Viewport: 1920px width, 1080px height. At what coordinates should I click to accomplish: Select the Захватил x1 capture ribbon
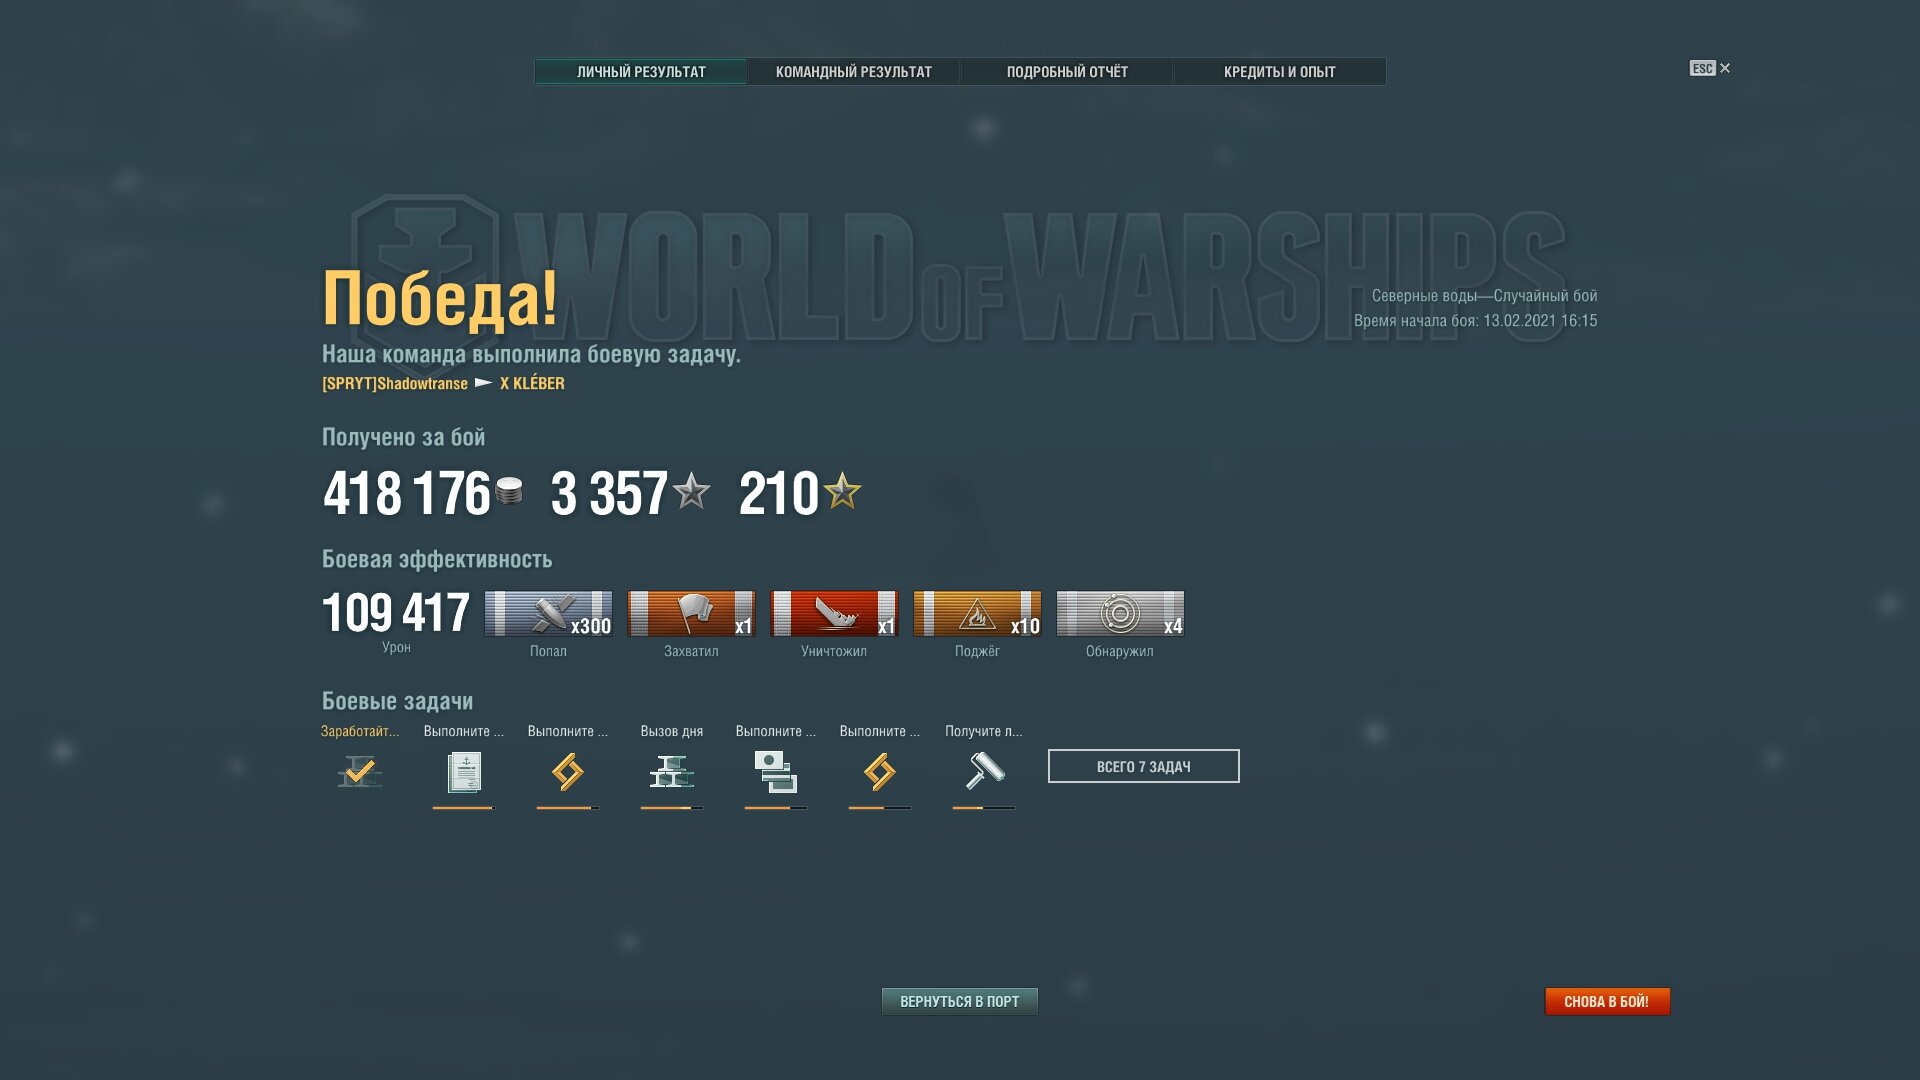(691, 613)
